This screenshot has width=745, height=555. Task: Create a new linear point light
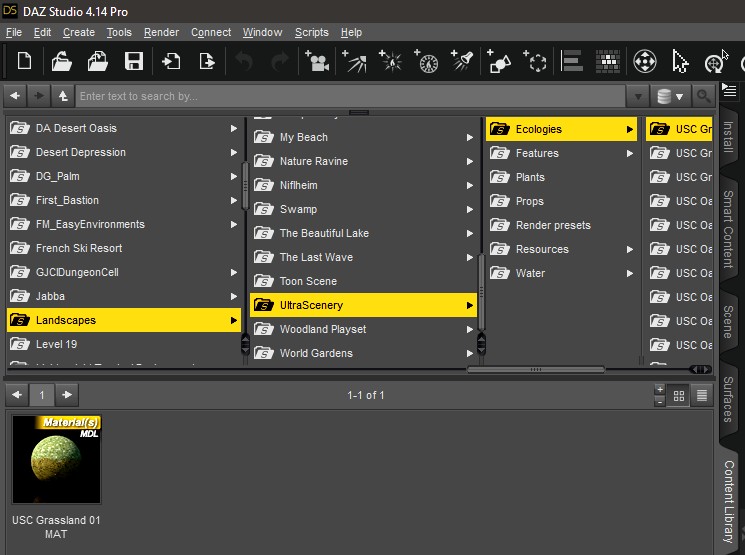tap(426, 61)
